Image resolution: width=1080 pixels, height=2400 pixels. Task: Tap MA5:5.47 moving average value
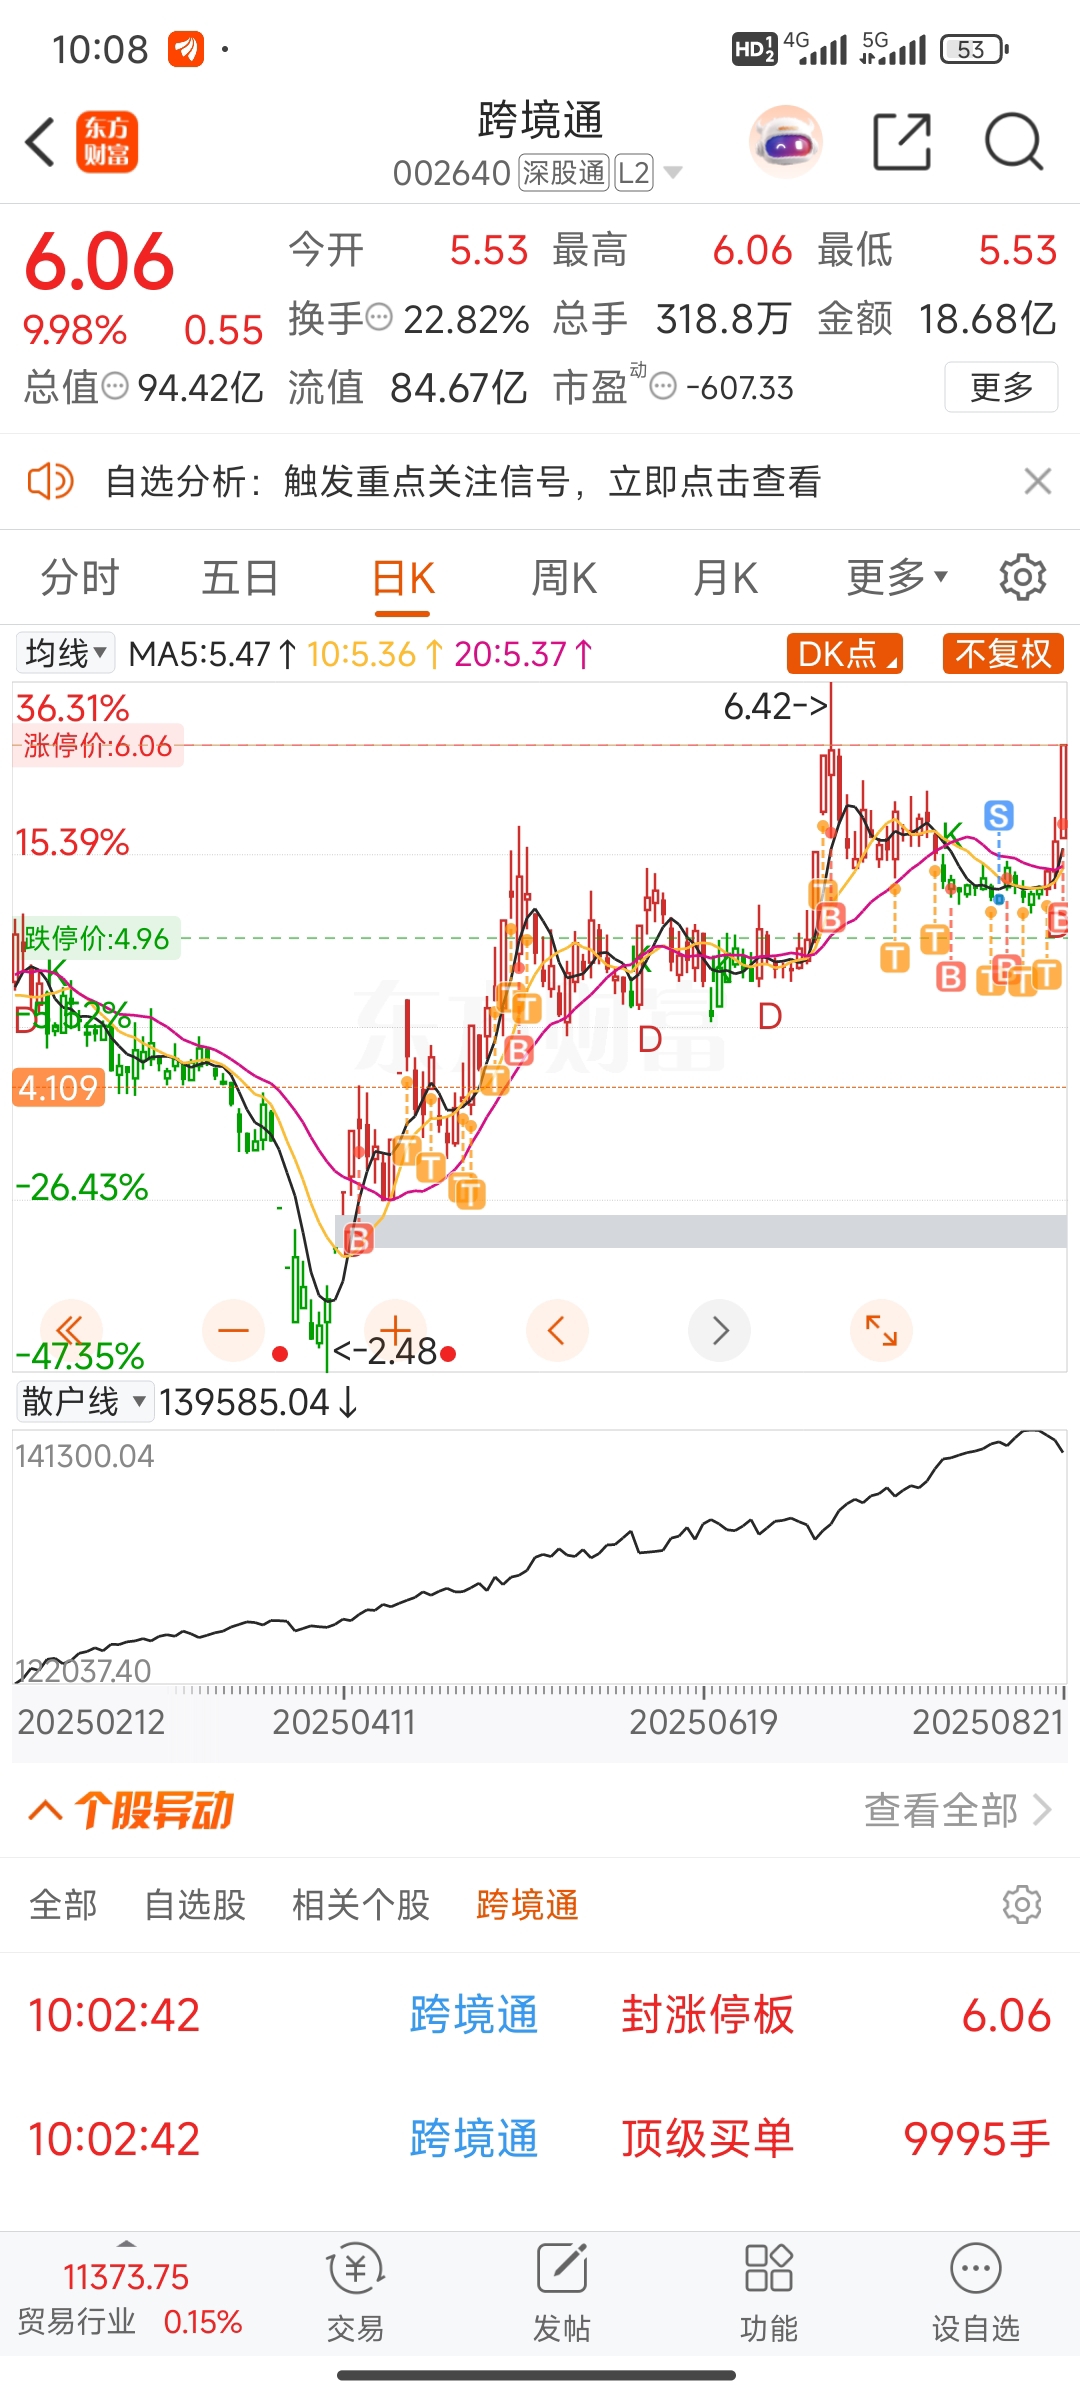point(212,654)
